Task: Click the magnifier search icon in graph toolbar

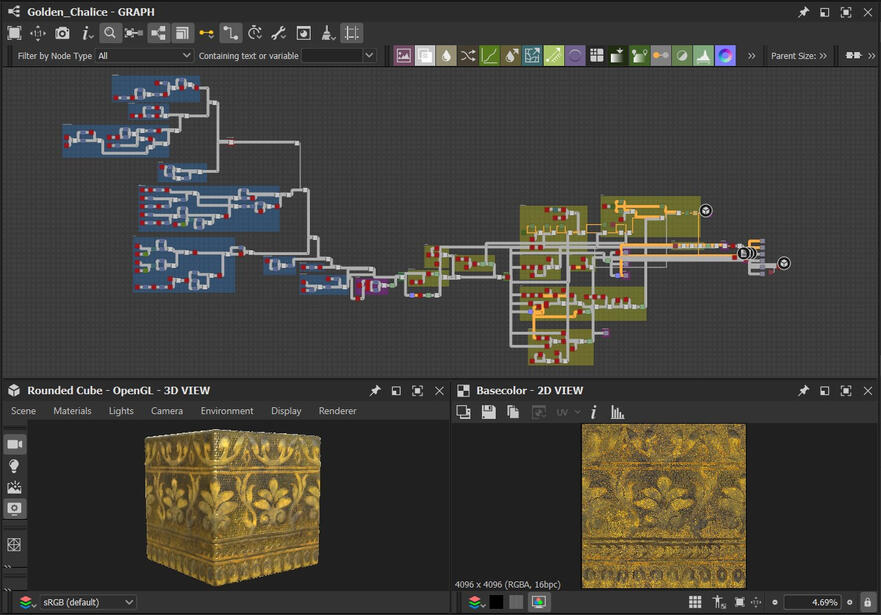Action: [x=110, y=33]
